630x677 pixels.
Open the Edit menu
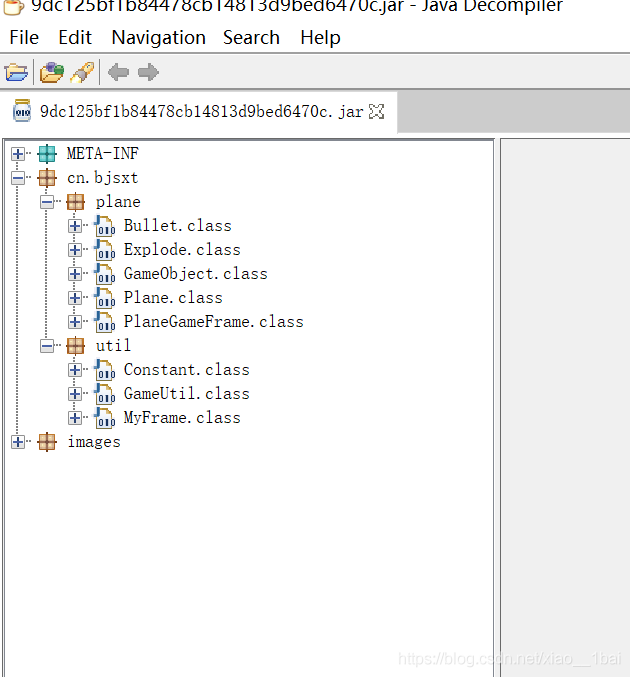[75, 38]
